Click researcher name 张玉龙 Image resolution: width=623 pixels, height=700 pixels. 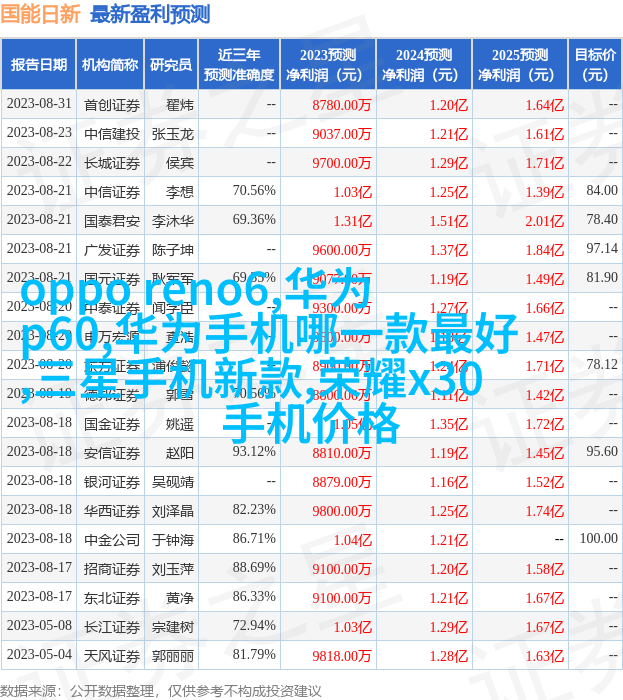tap(173, 134)
